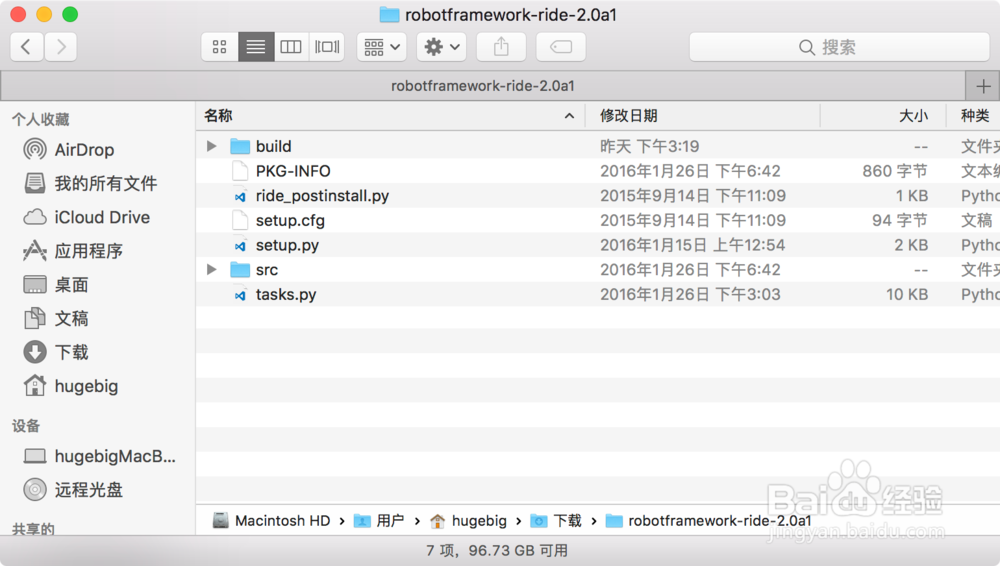Select the robotframework-ride-2.0a1 tab
This screenshot has height=566, width=1000.
coord(483,86)
